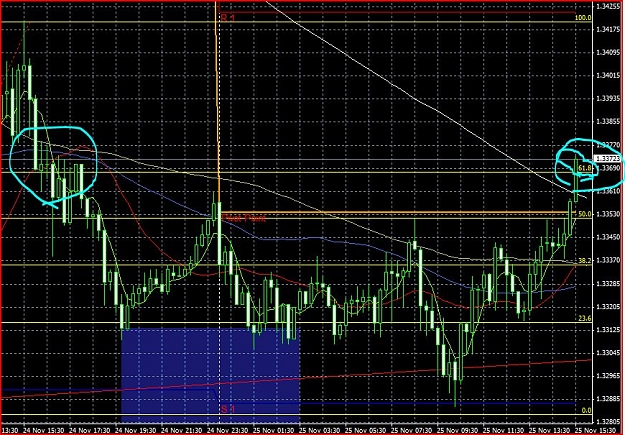Click the 24 Nov 19:30 time label
The height and width of the screenshot is (435, 625).
136,431
